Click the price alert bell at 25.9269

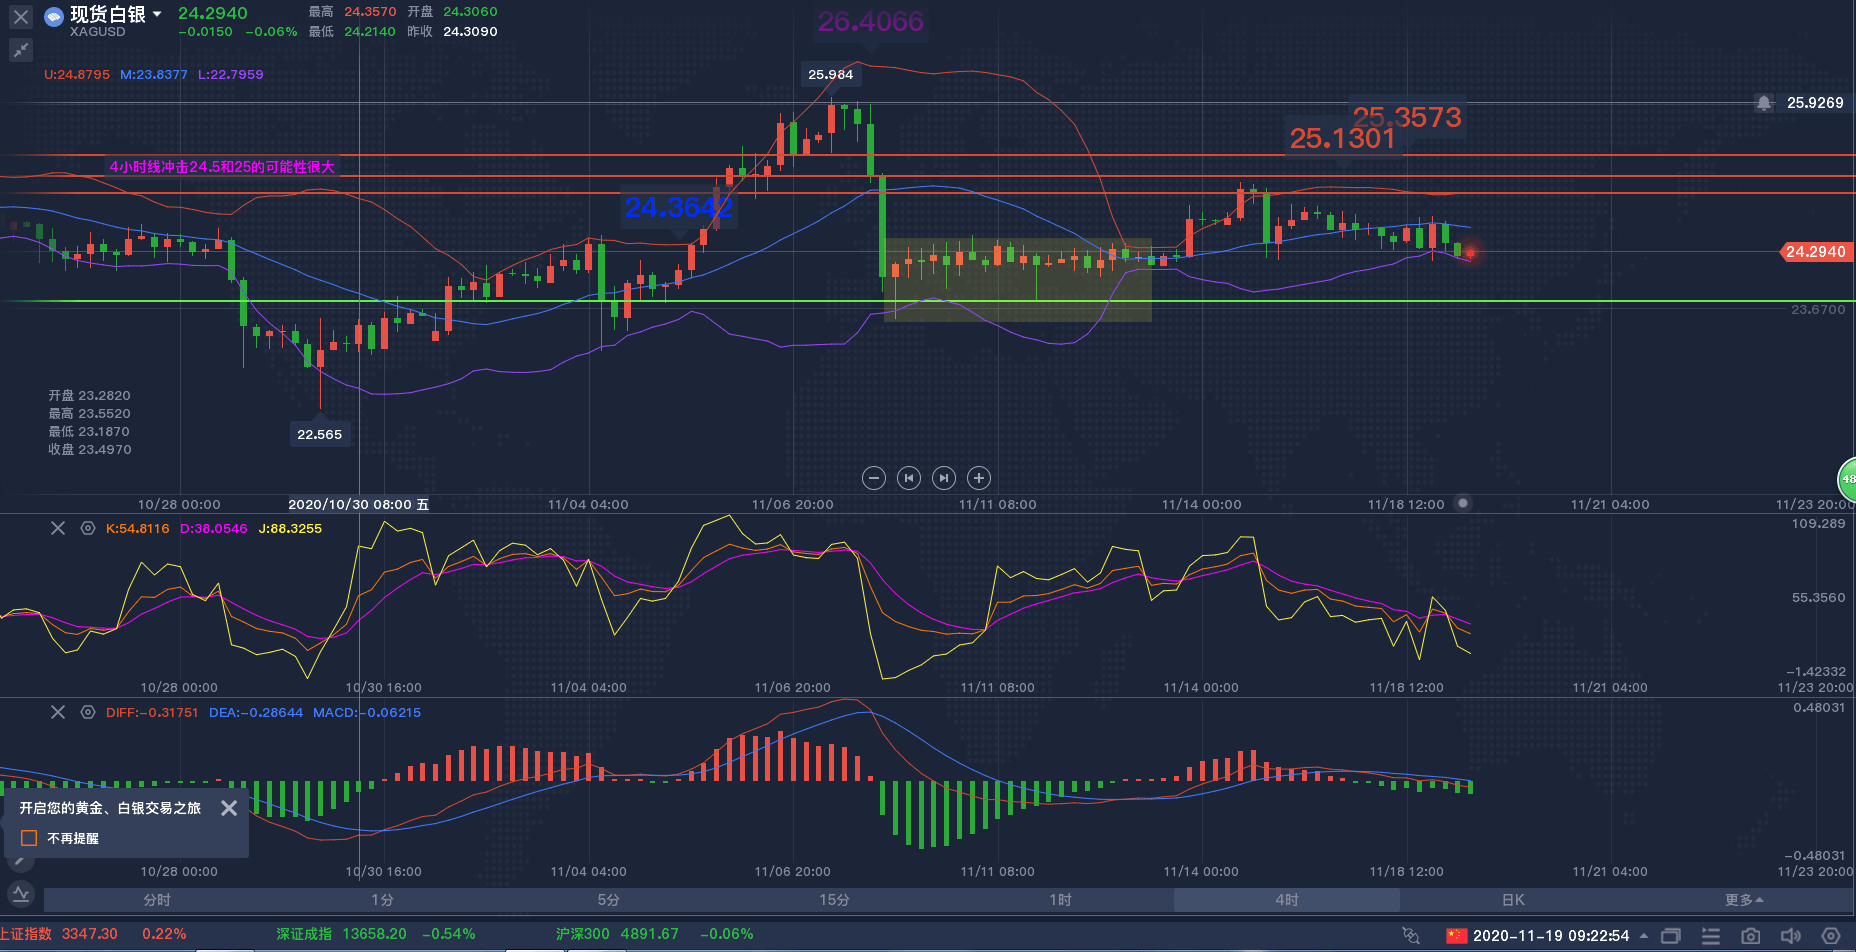(x=1764, y=103)
